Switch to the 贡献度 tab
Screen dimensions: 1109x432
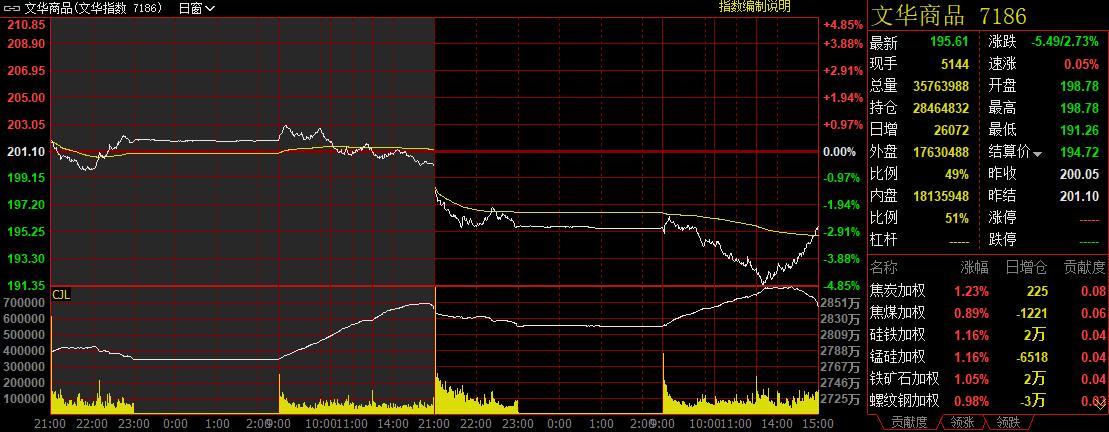pyautogui.click(x=909, y=422)
